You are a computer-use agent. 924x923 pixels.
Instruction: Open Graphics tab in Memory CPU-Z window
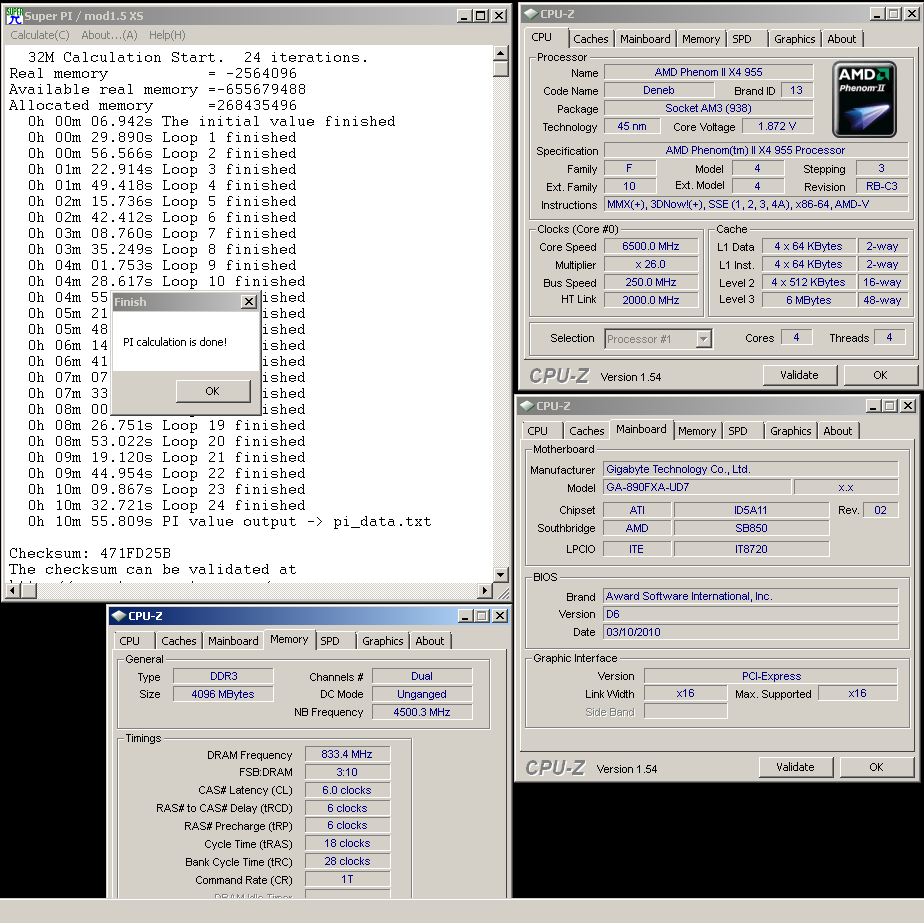click(x=382, y=641)
